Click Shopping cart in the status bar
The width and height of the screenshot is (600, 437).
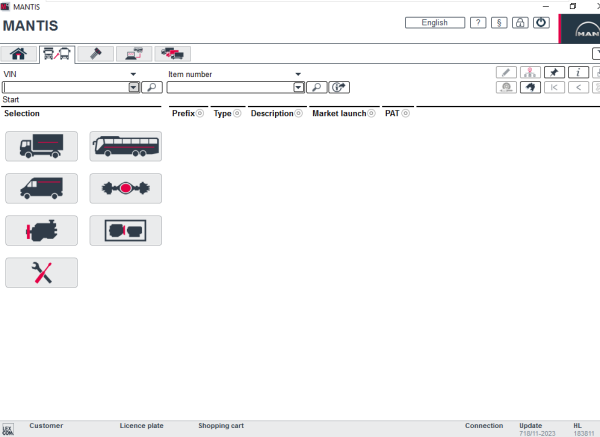point(221,426)
